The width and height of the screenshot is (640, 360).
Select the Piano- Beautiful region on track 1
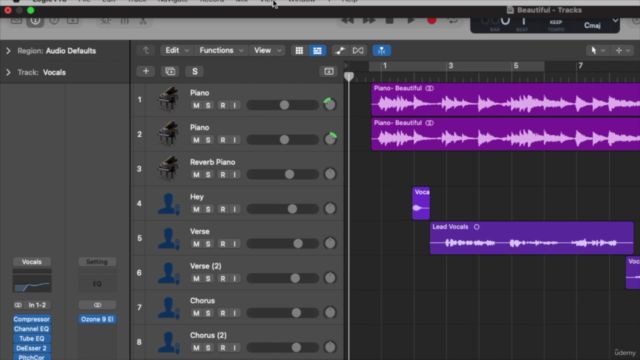point(505,100)
